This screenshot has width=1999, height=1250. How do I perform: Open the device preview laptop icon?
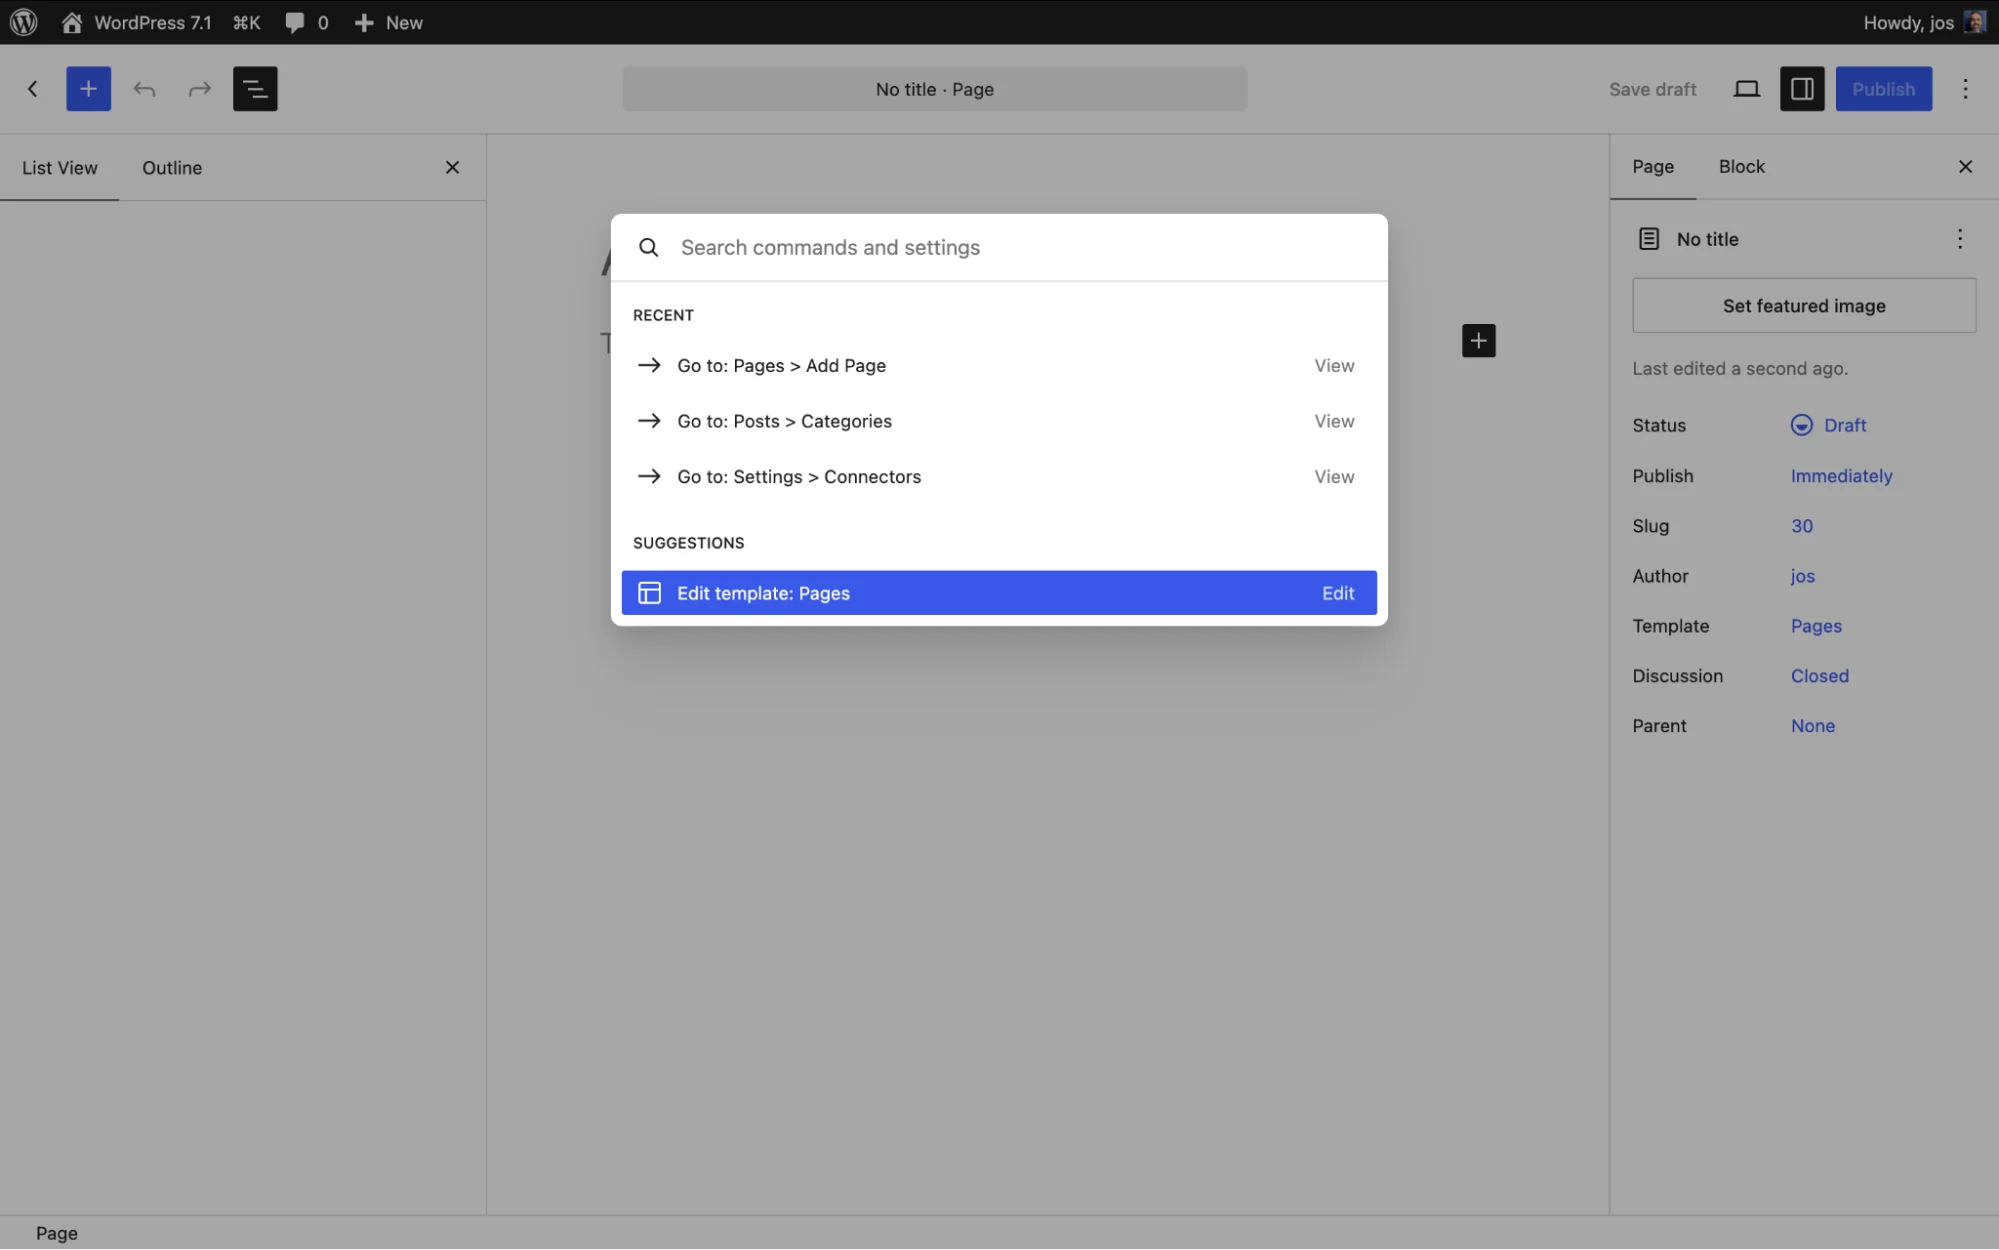point(1746,89)
